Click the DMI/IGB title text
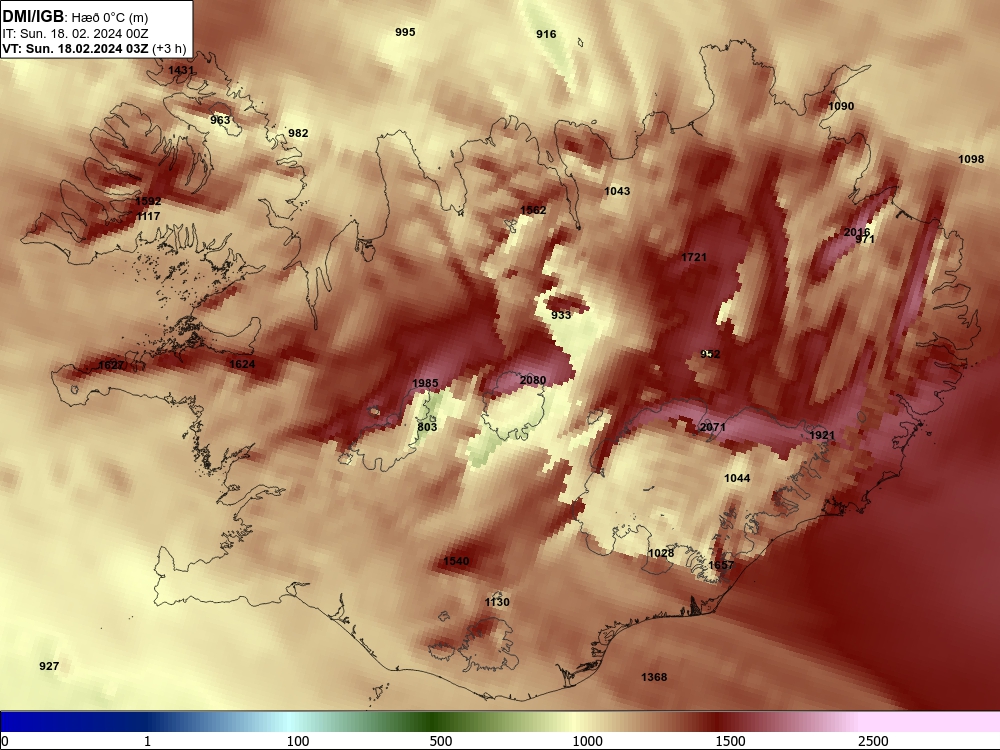Image resolution: width=1000 pixels, height=750 pixels. tap(33, 16)
